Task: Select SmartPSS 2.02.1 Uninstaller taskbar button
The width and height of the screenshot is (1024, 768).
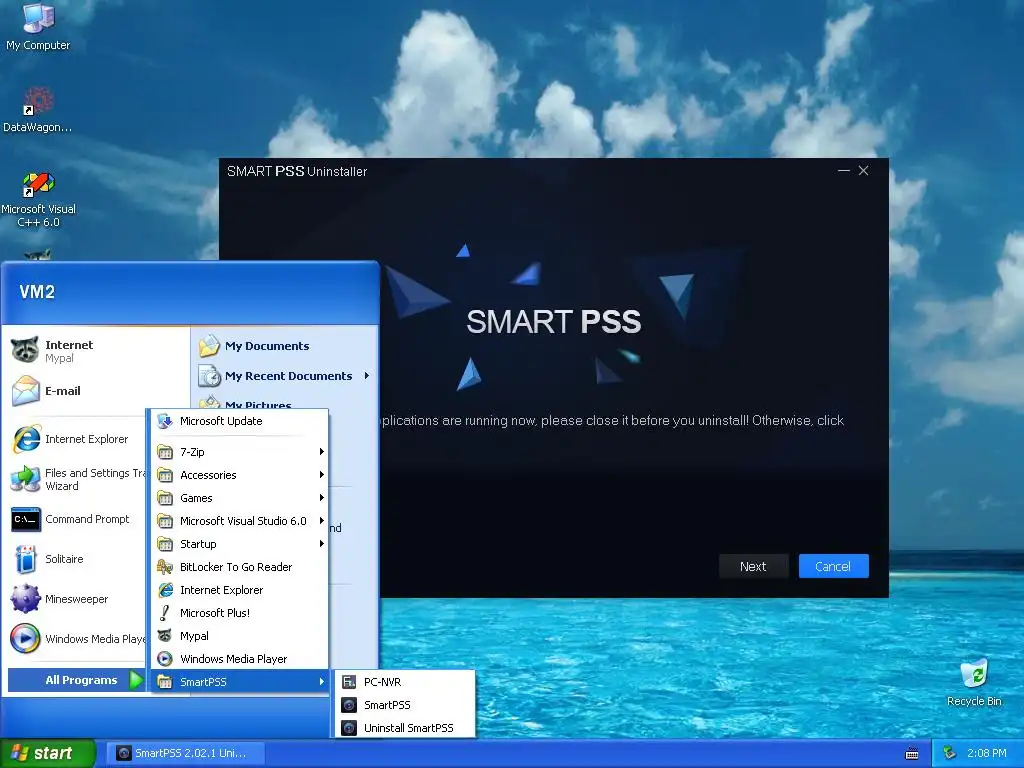Action: click(x=185, y=753)
